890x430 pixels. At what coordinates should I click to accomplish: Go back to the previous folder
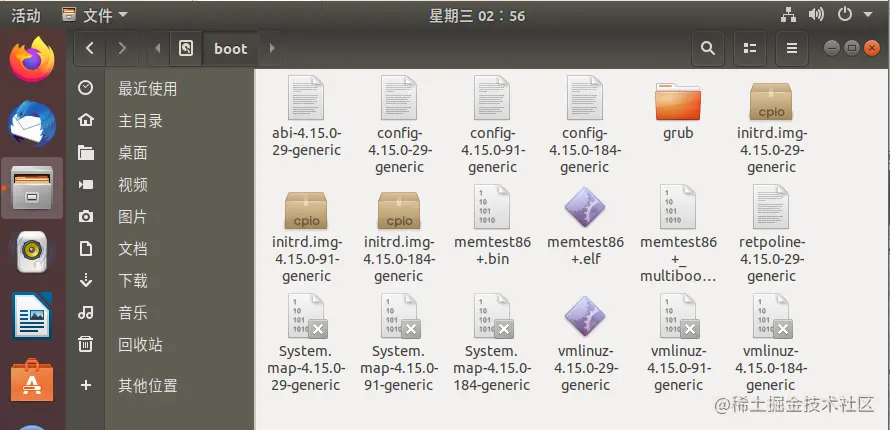coord(90,49)
